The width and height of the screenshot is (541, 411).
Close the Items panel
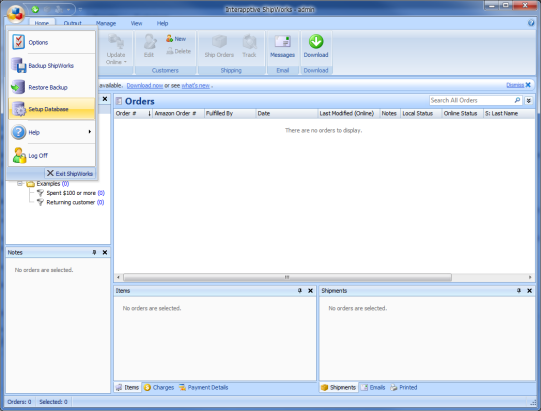coord(311,291)
